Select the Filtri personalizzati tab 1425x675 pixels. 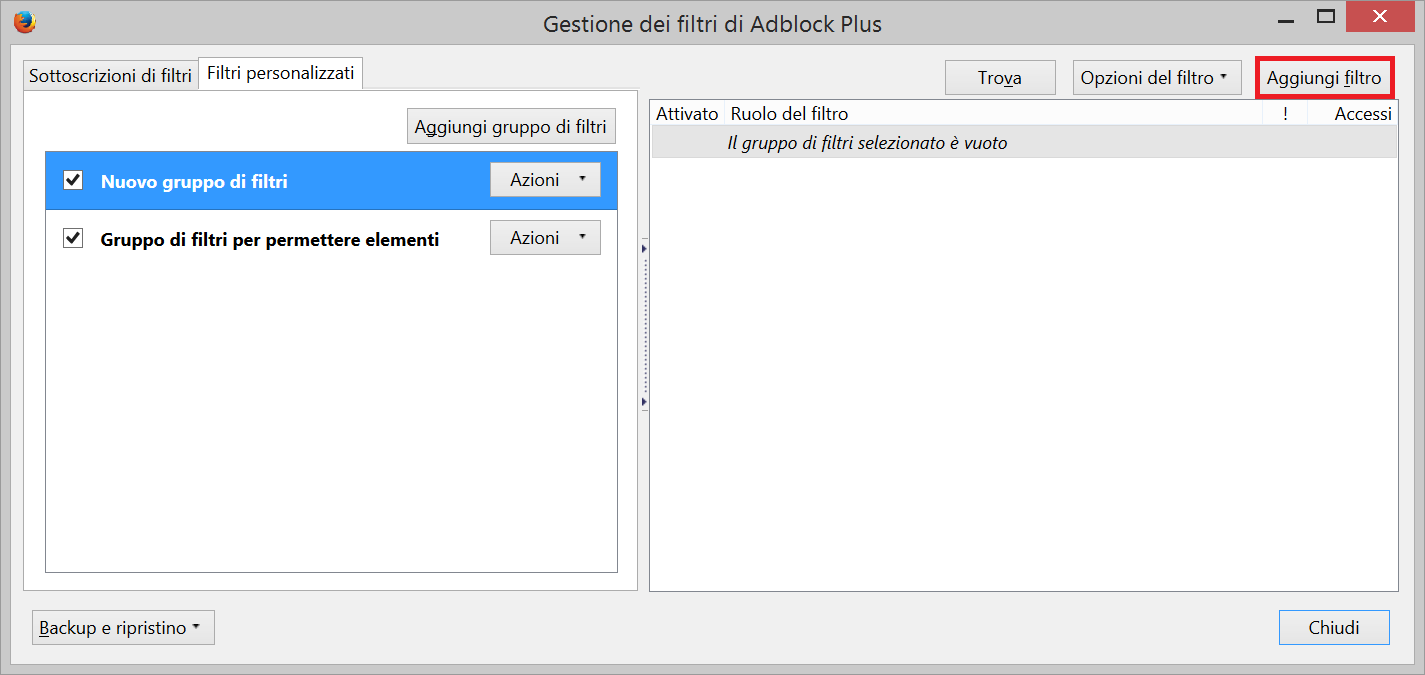(x=281, y=74)
